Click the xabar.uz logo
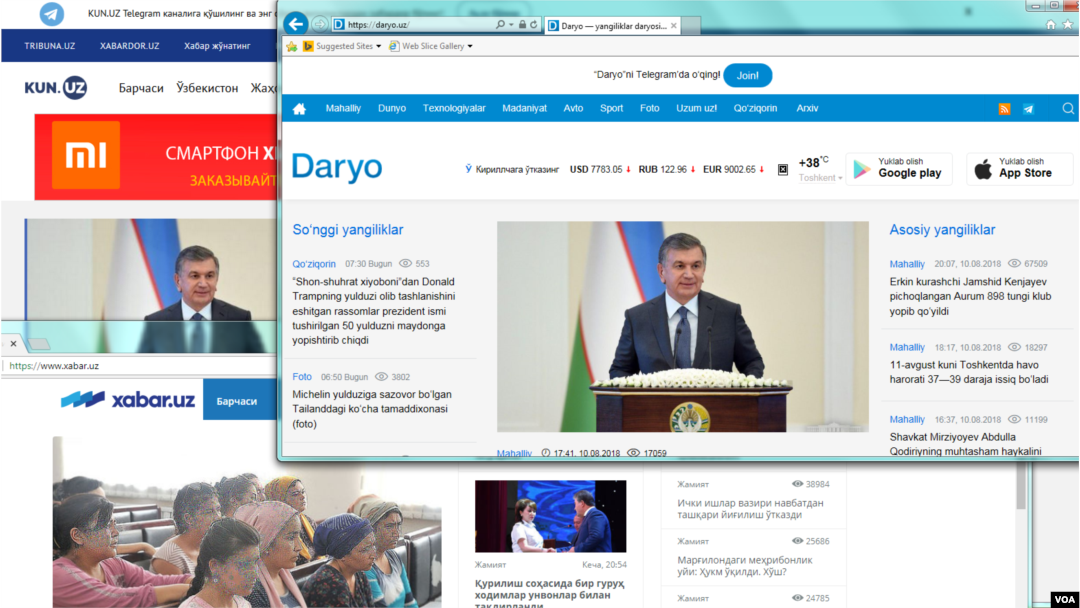The width and height of the screenshot is (1080, 608). click(x=128, y=399)
